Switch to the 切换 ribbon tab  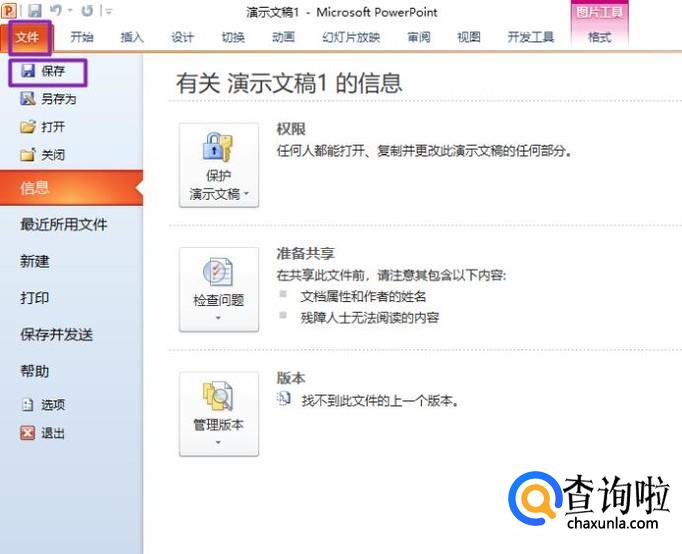coord(233,37)
